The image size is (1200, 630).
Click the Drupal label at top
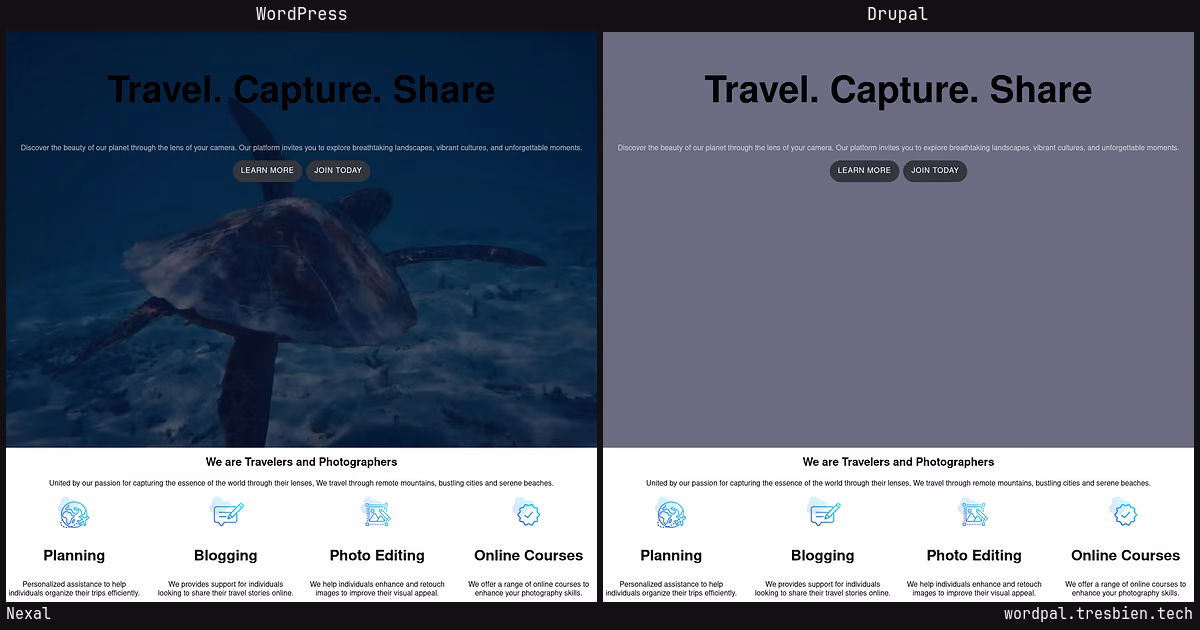coord(898,14)
